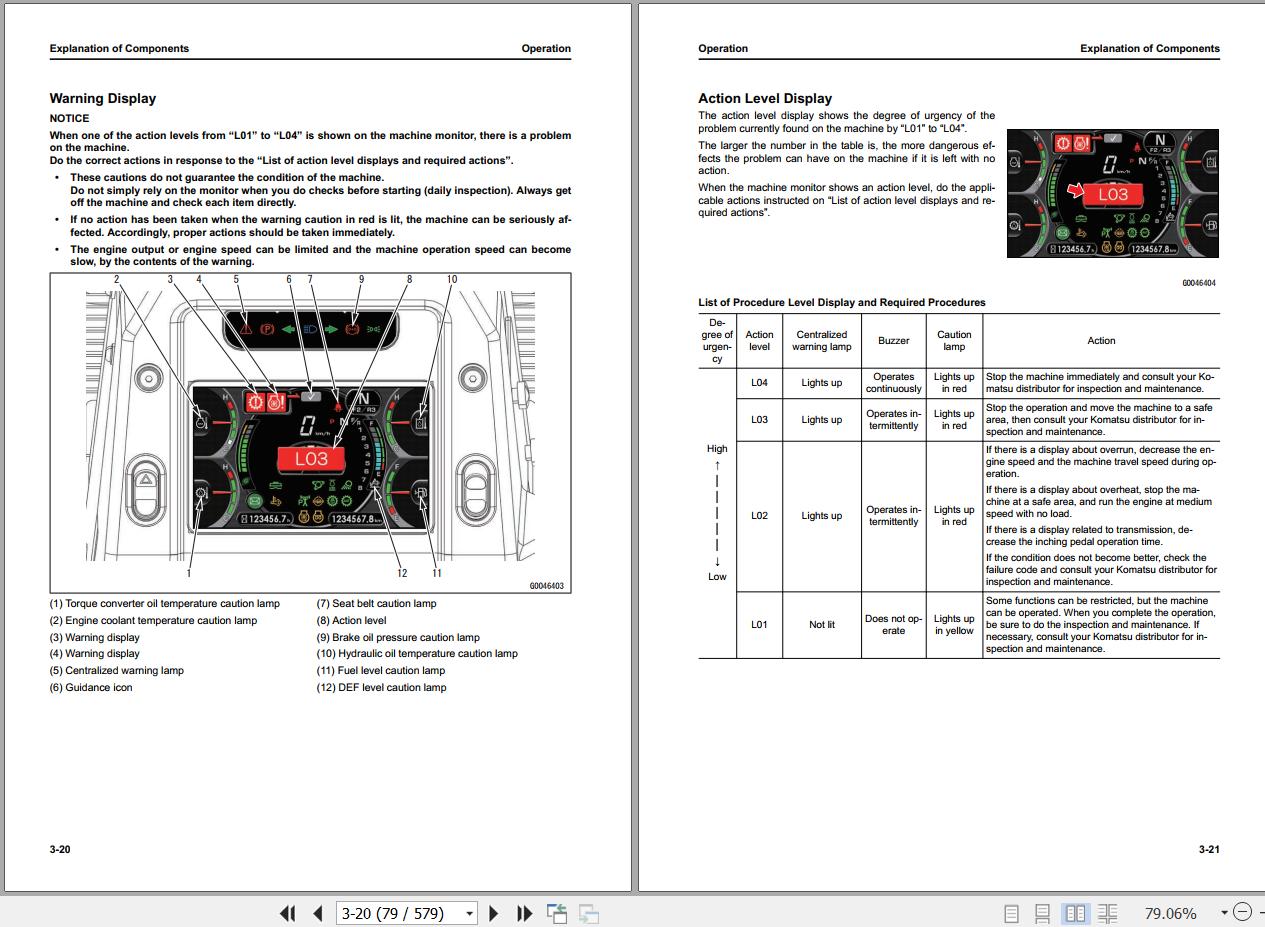1265x927 pixels.
Task: Click '(5) Centralized warning lamp' legend entry
Action: (x=117, y=670)
